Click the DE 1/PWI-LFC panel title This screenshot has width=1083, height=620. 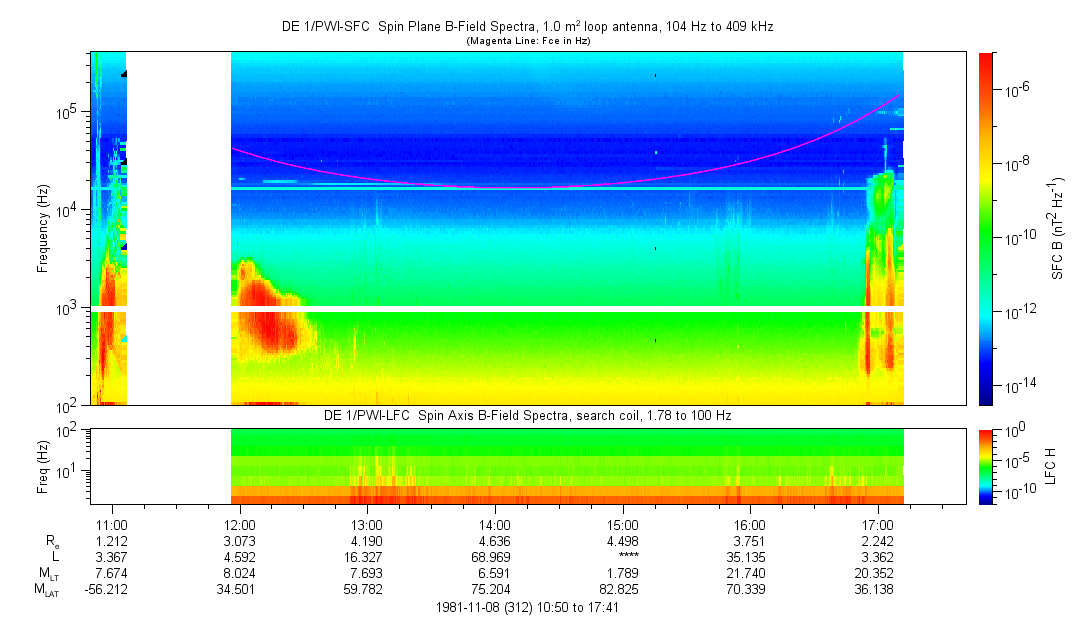click(527, 415)
